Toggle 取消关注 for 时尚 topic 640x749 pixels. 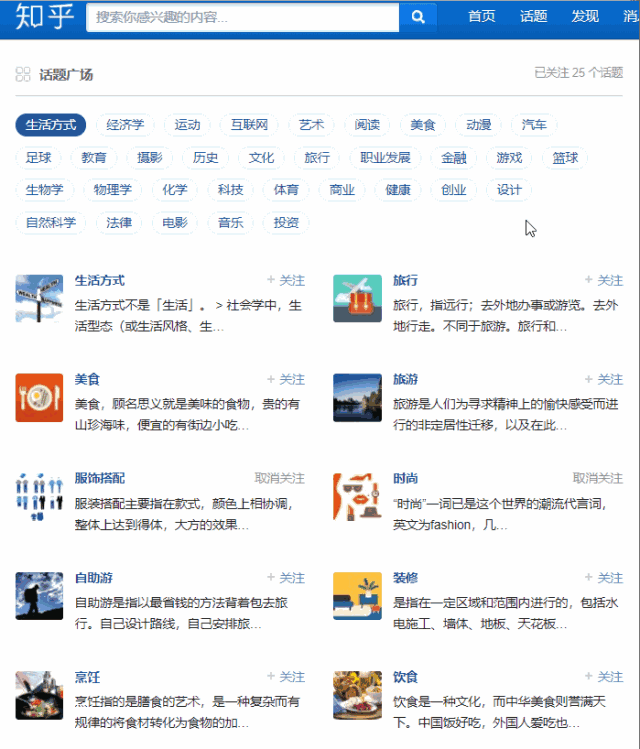coord(597,479)
